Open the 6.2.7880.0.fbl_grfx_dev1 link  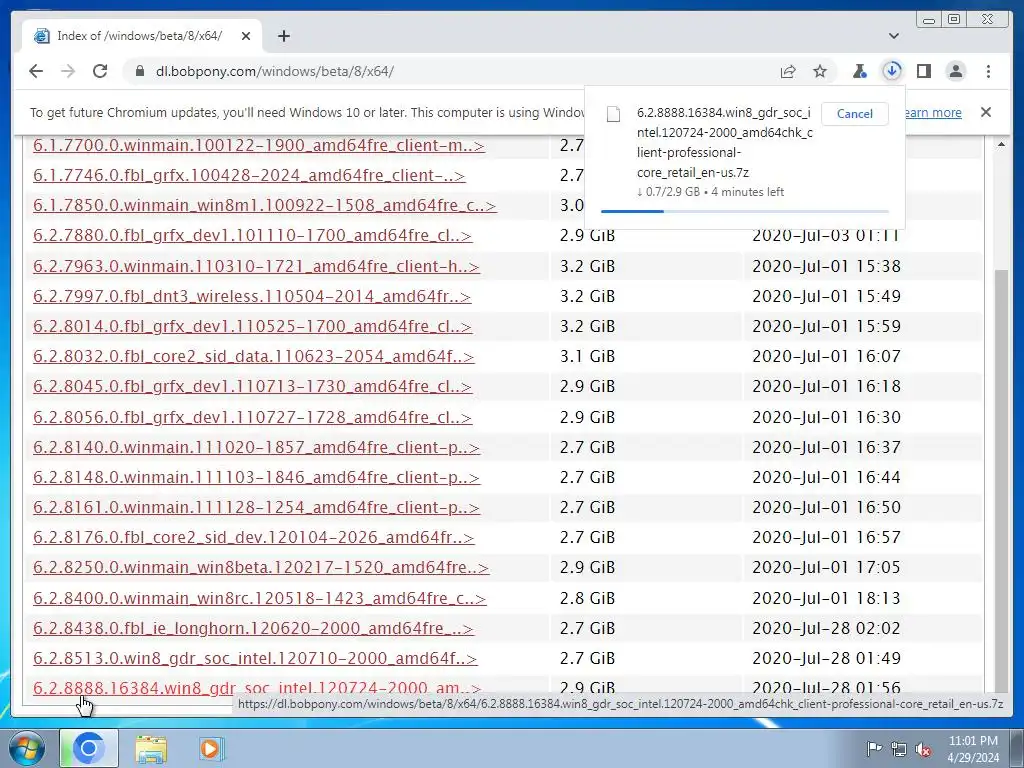tap(252, 236)
